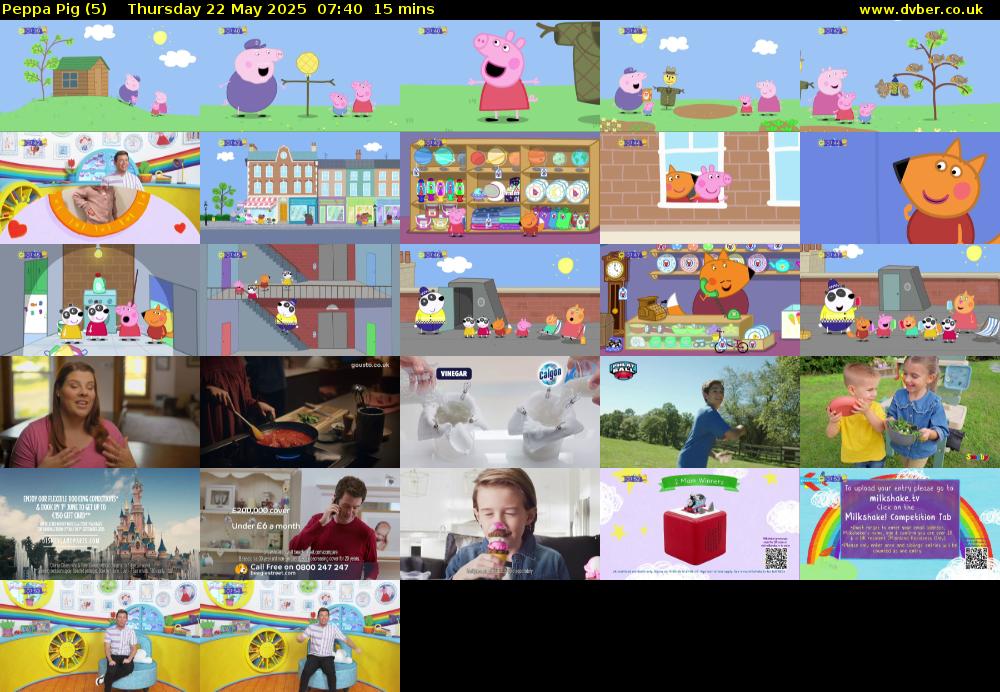Open thumbnail of staircase interior scene
The image size is (1000, 692).
(300, 300)
